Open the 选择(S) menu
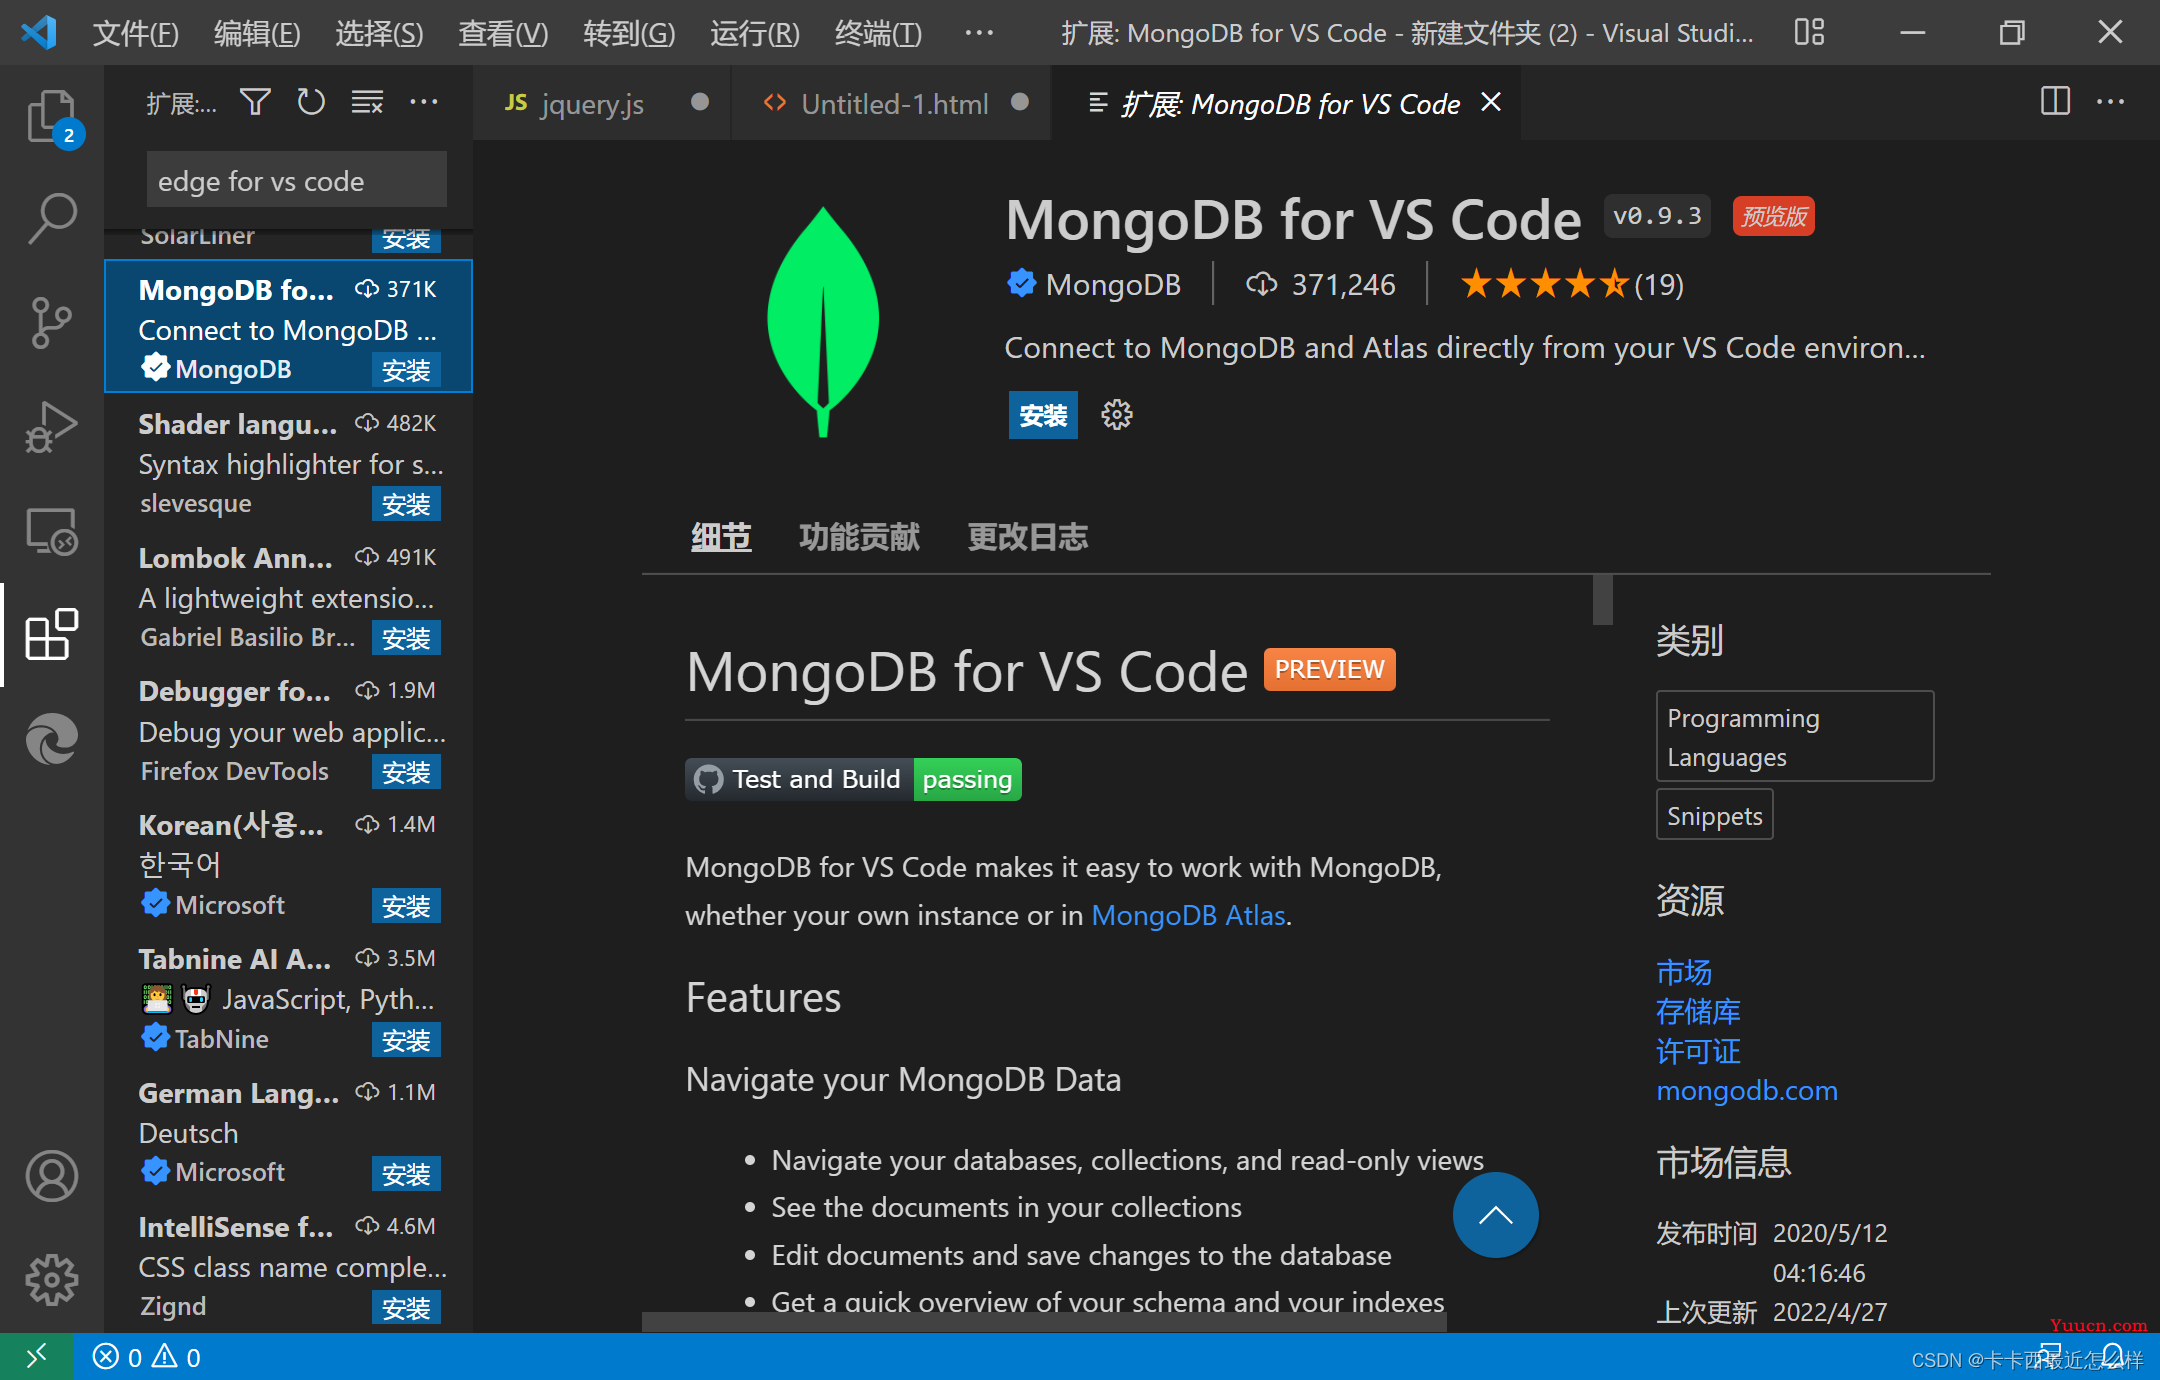2160x1380 pixels. pos(379,34)
